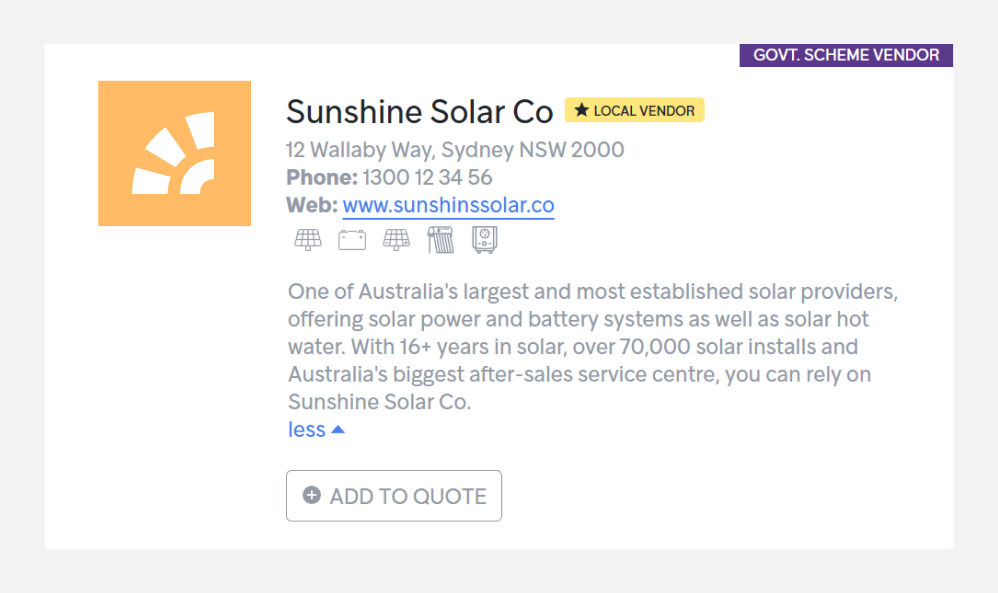Click the heat pump unit icon
The height and width of the screenshot is (593, 998).
[x=484, y=240]
